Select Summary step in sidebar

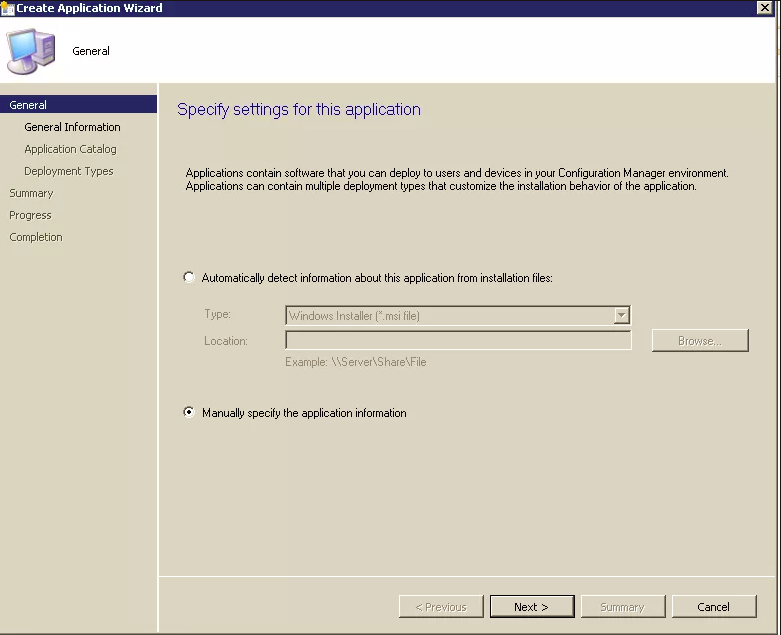tap(31, 193)
